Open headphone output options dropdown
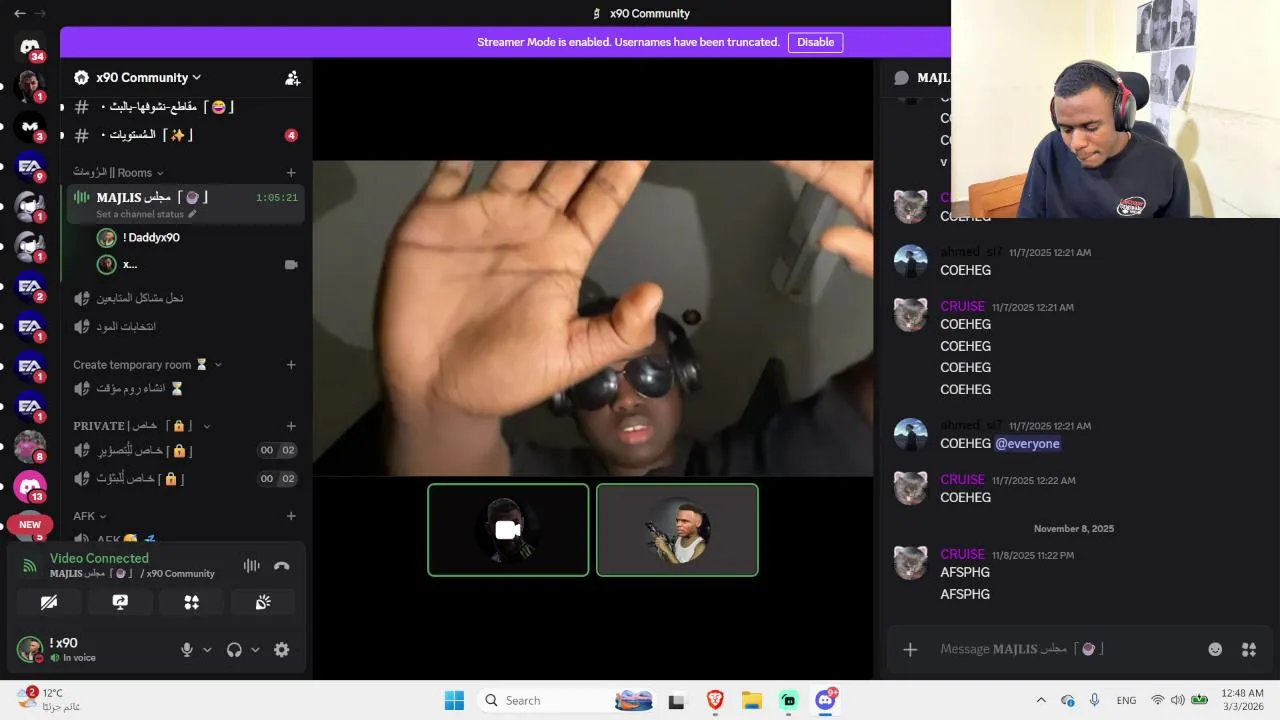The width and height of the screenshot is (1280, 720). 255,650
